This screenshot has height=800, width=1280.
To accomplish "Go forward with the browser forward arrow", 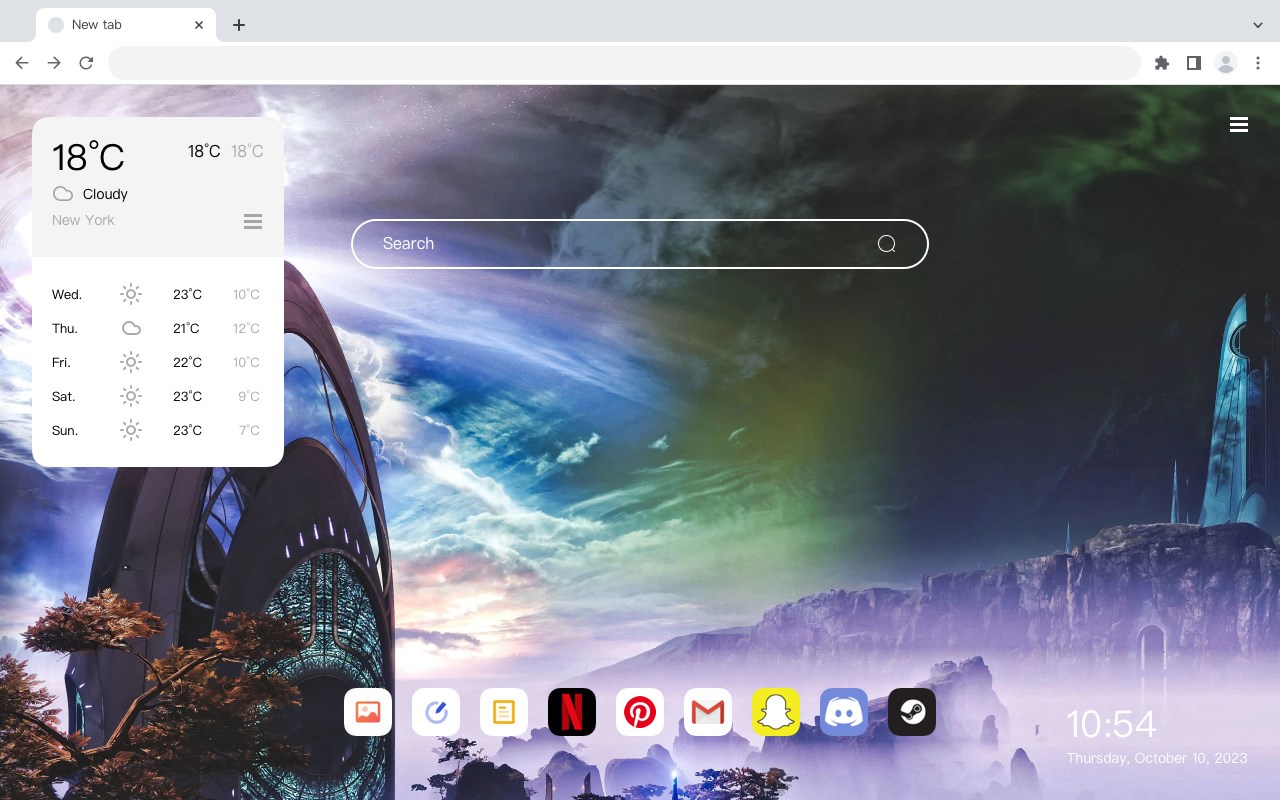I will (54, 63).
